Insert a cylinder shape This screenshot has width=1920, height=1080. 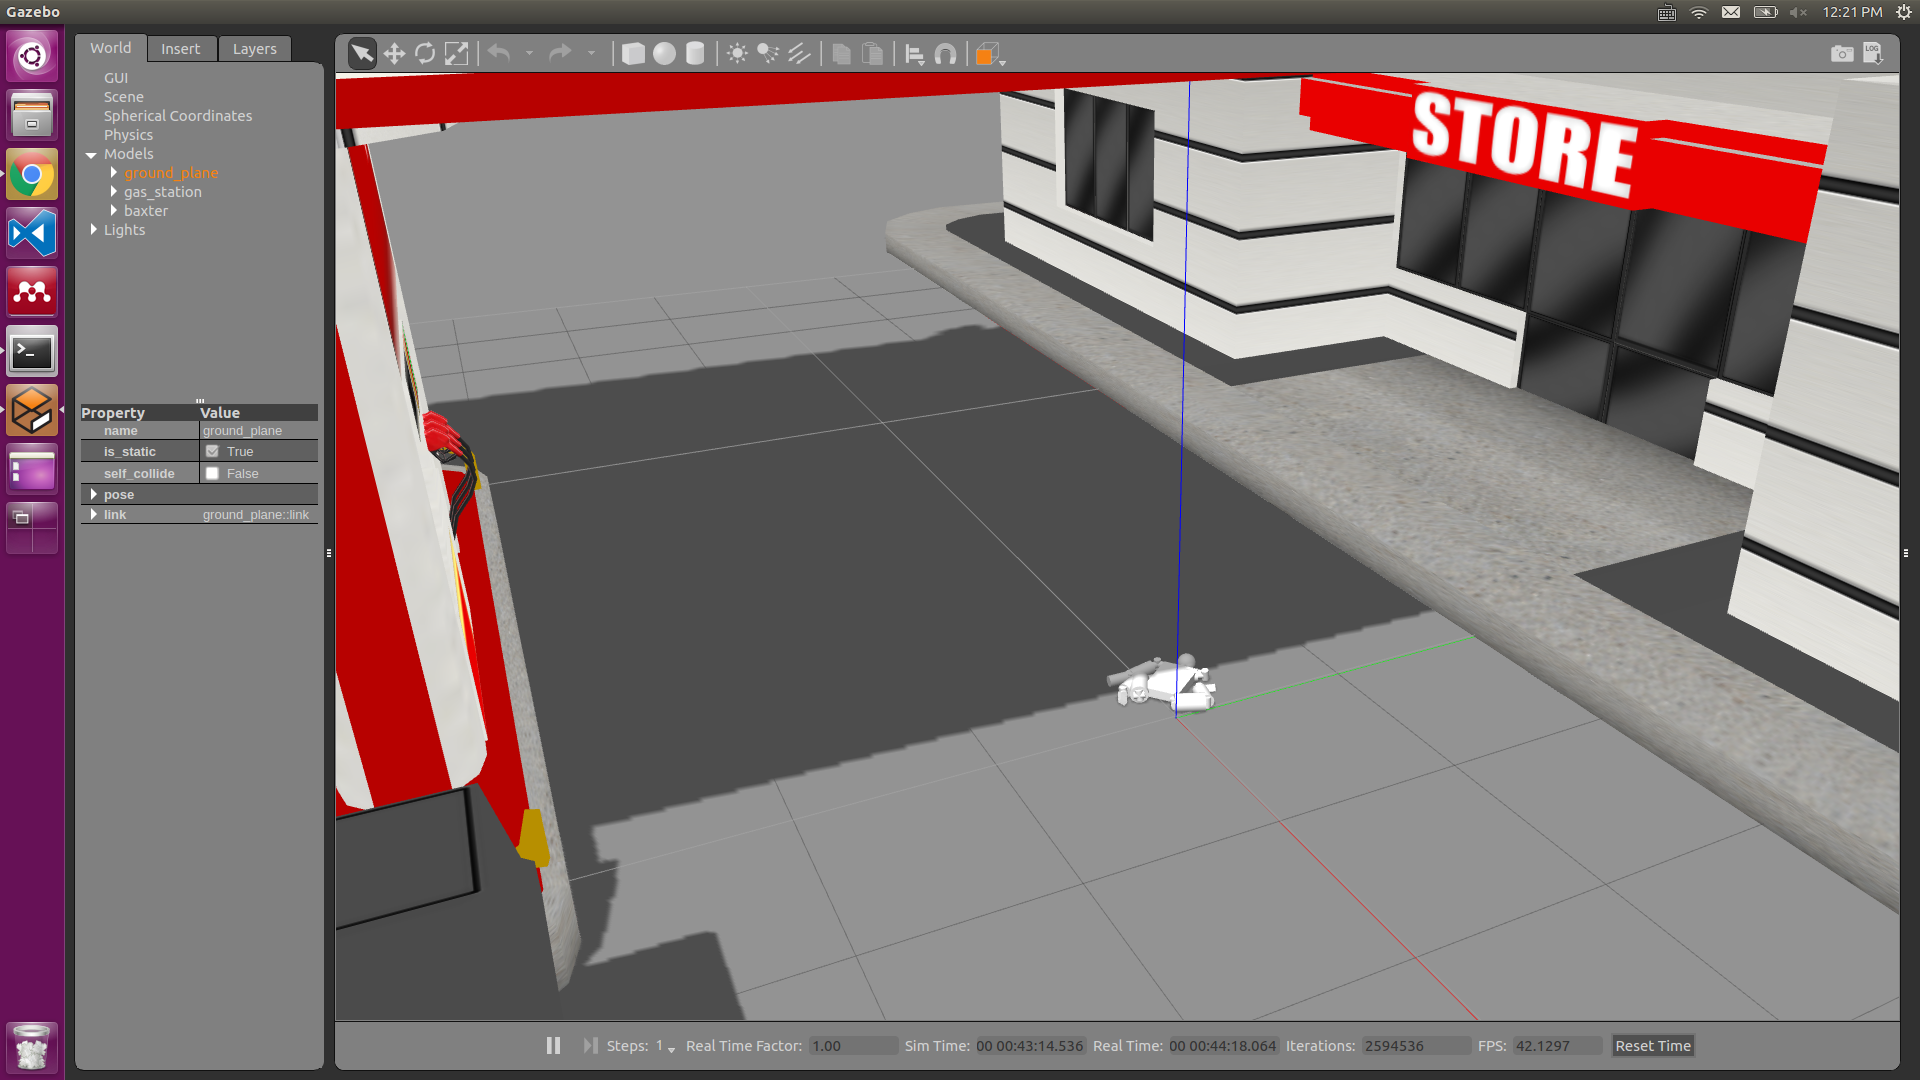695,54
